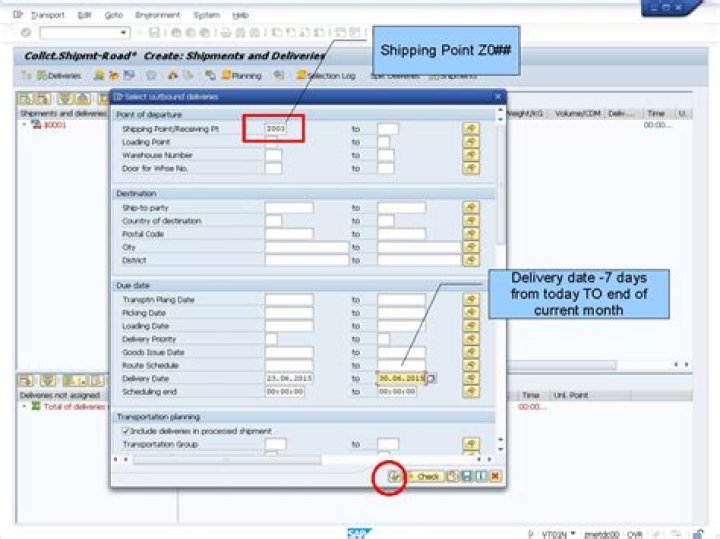
Task: Click the Shipments and deliveries column header
Action: point(63,113)
